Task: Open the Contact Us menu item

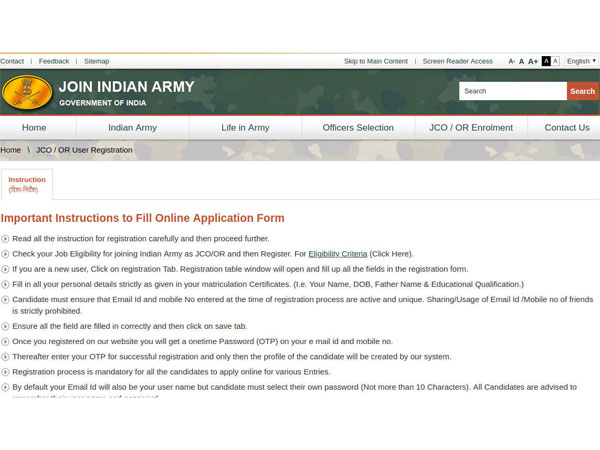Action: (567, 127)
